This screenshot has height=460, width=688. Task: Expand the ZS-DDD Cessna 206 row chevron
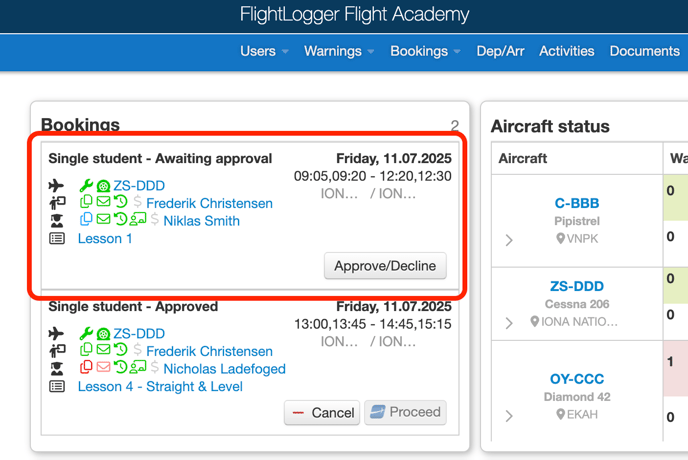tap(509, 323)
